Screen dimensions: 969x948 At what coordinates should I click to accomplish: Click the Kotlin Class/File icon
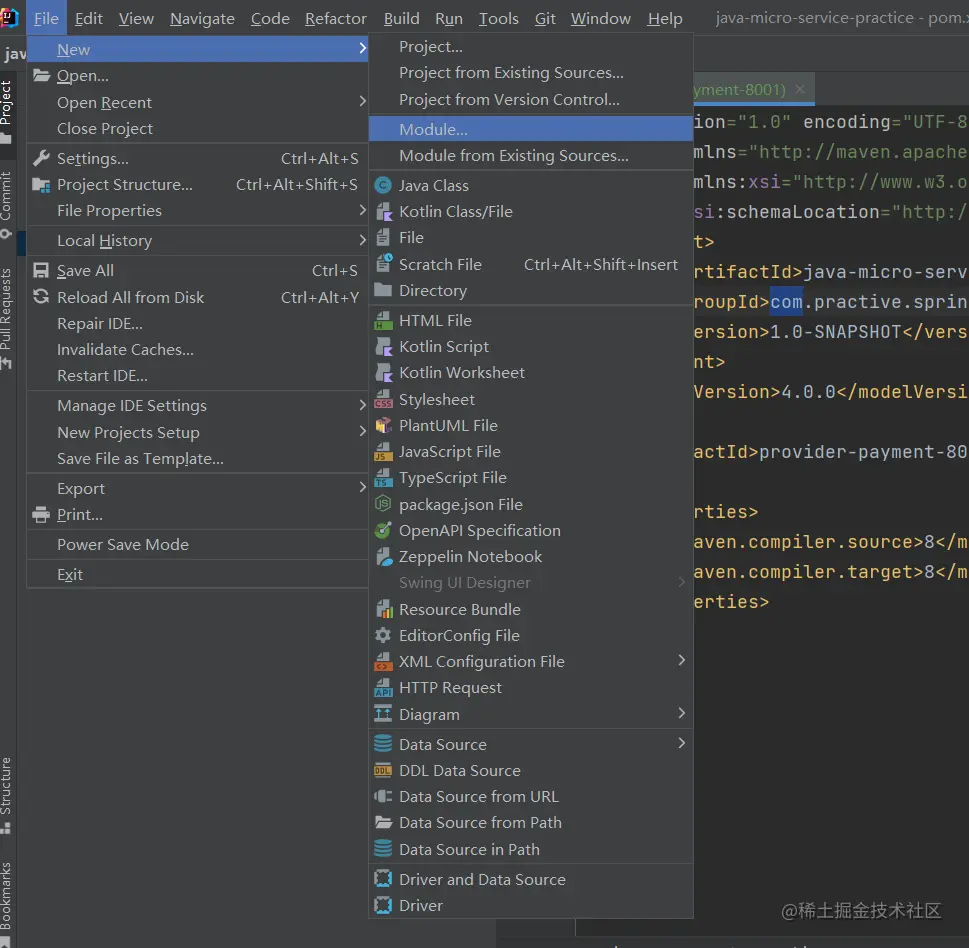click(x=383, y=211)
